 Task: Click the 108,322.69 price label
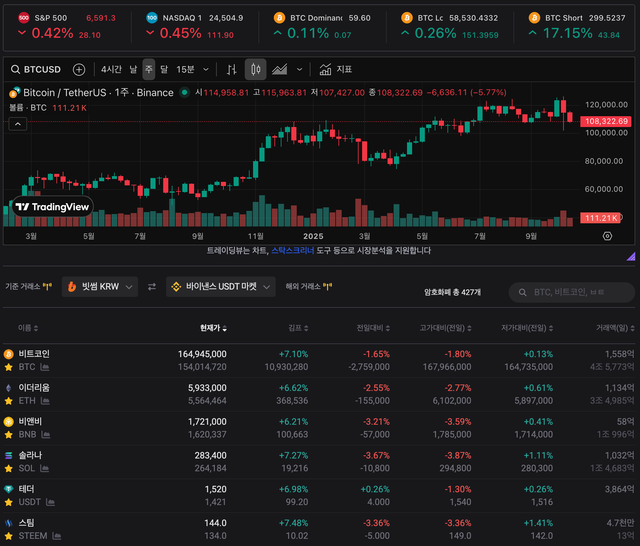pos(606,121)
